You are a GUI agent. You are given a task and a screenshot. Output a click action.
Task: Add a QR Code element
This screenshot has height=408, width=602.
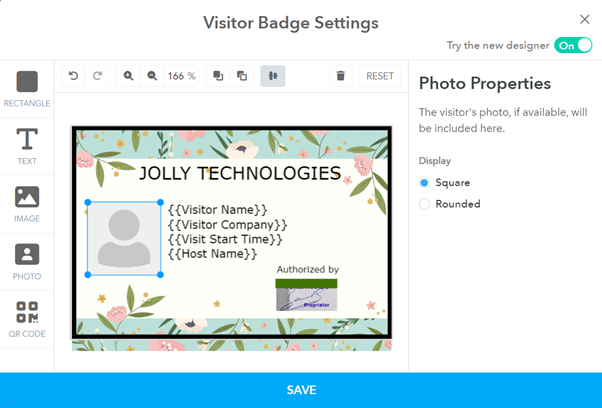tap(27, 319)
